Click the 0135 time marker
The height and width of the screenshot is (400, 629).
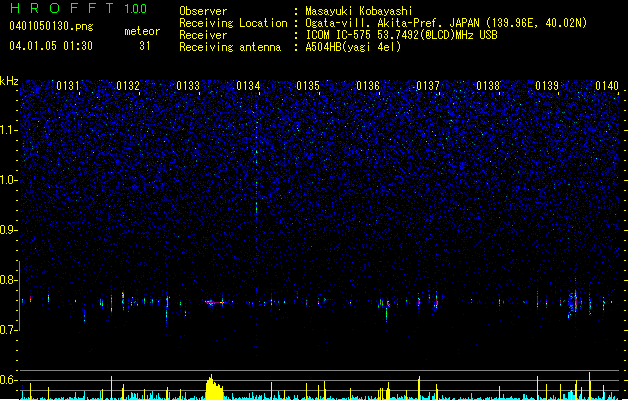[308, 86]
